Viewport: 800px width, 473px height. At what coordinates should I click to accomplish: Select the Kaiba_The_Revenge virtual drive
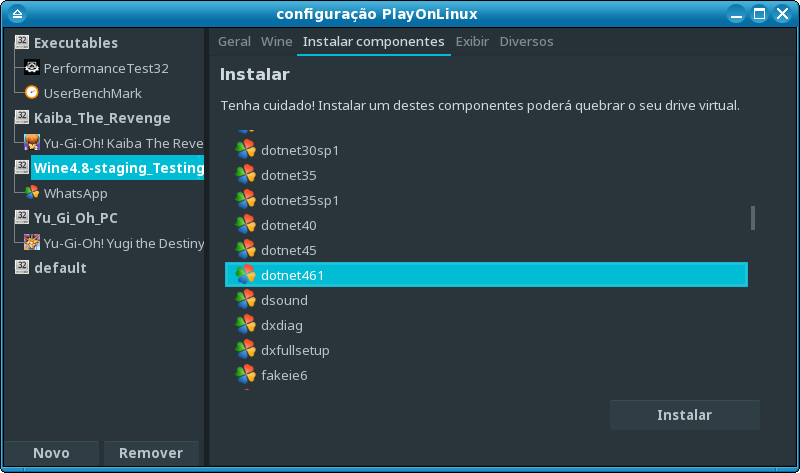[x=101, y=118]
